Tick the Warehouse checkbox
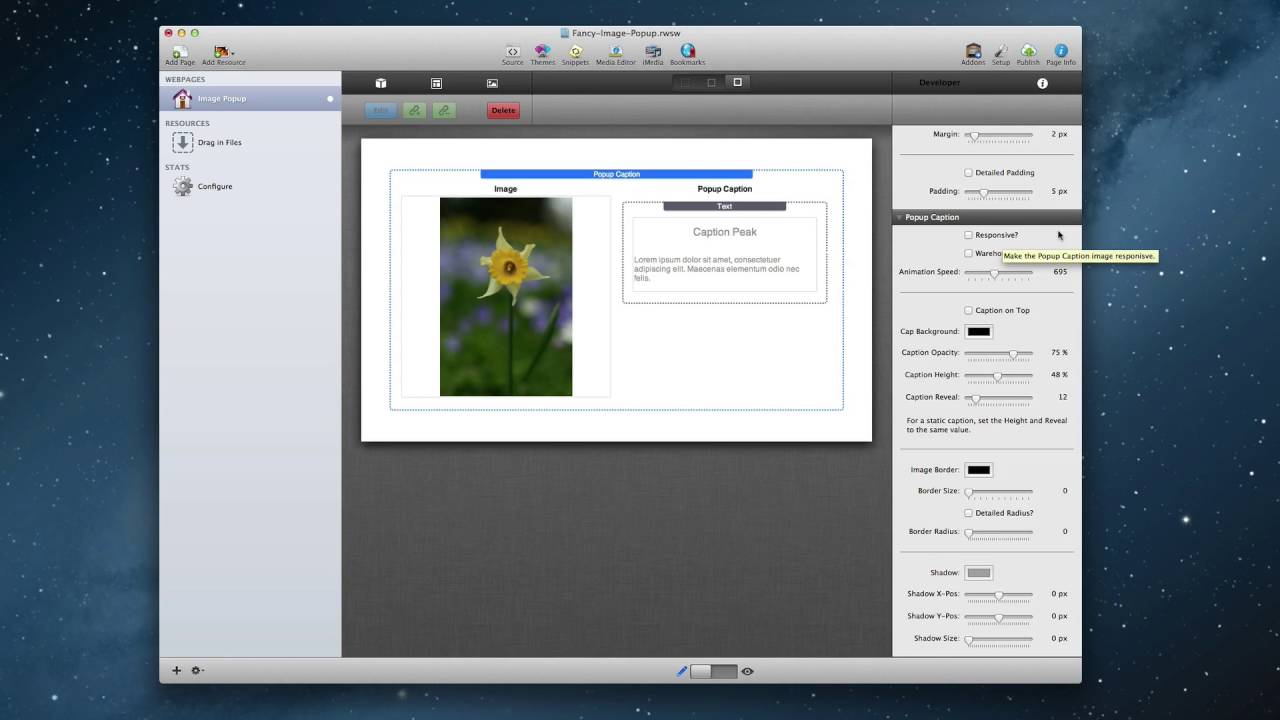 coord(968,253)
